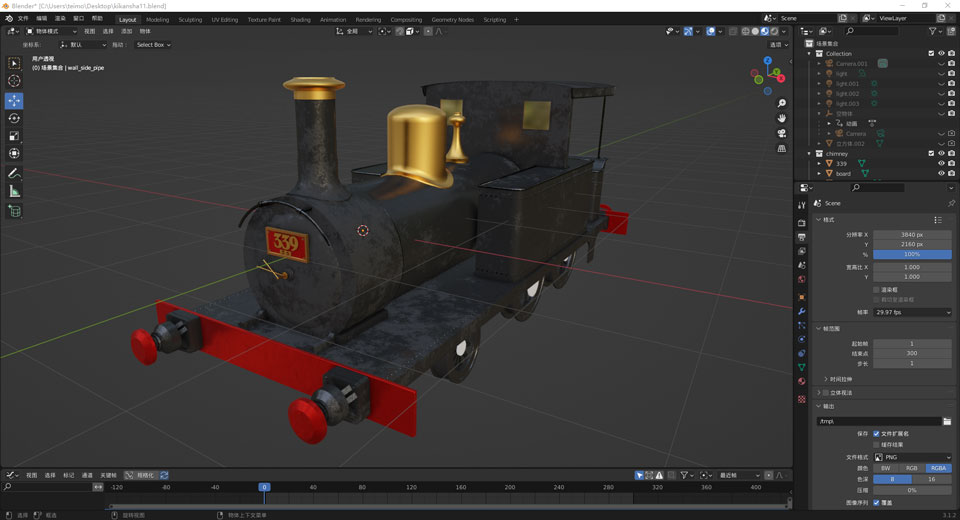960x520 pixels.
Task: Click the 压缩 0% compression slider
Action: pyautogui.click(x=912, y=490)
